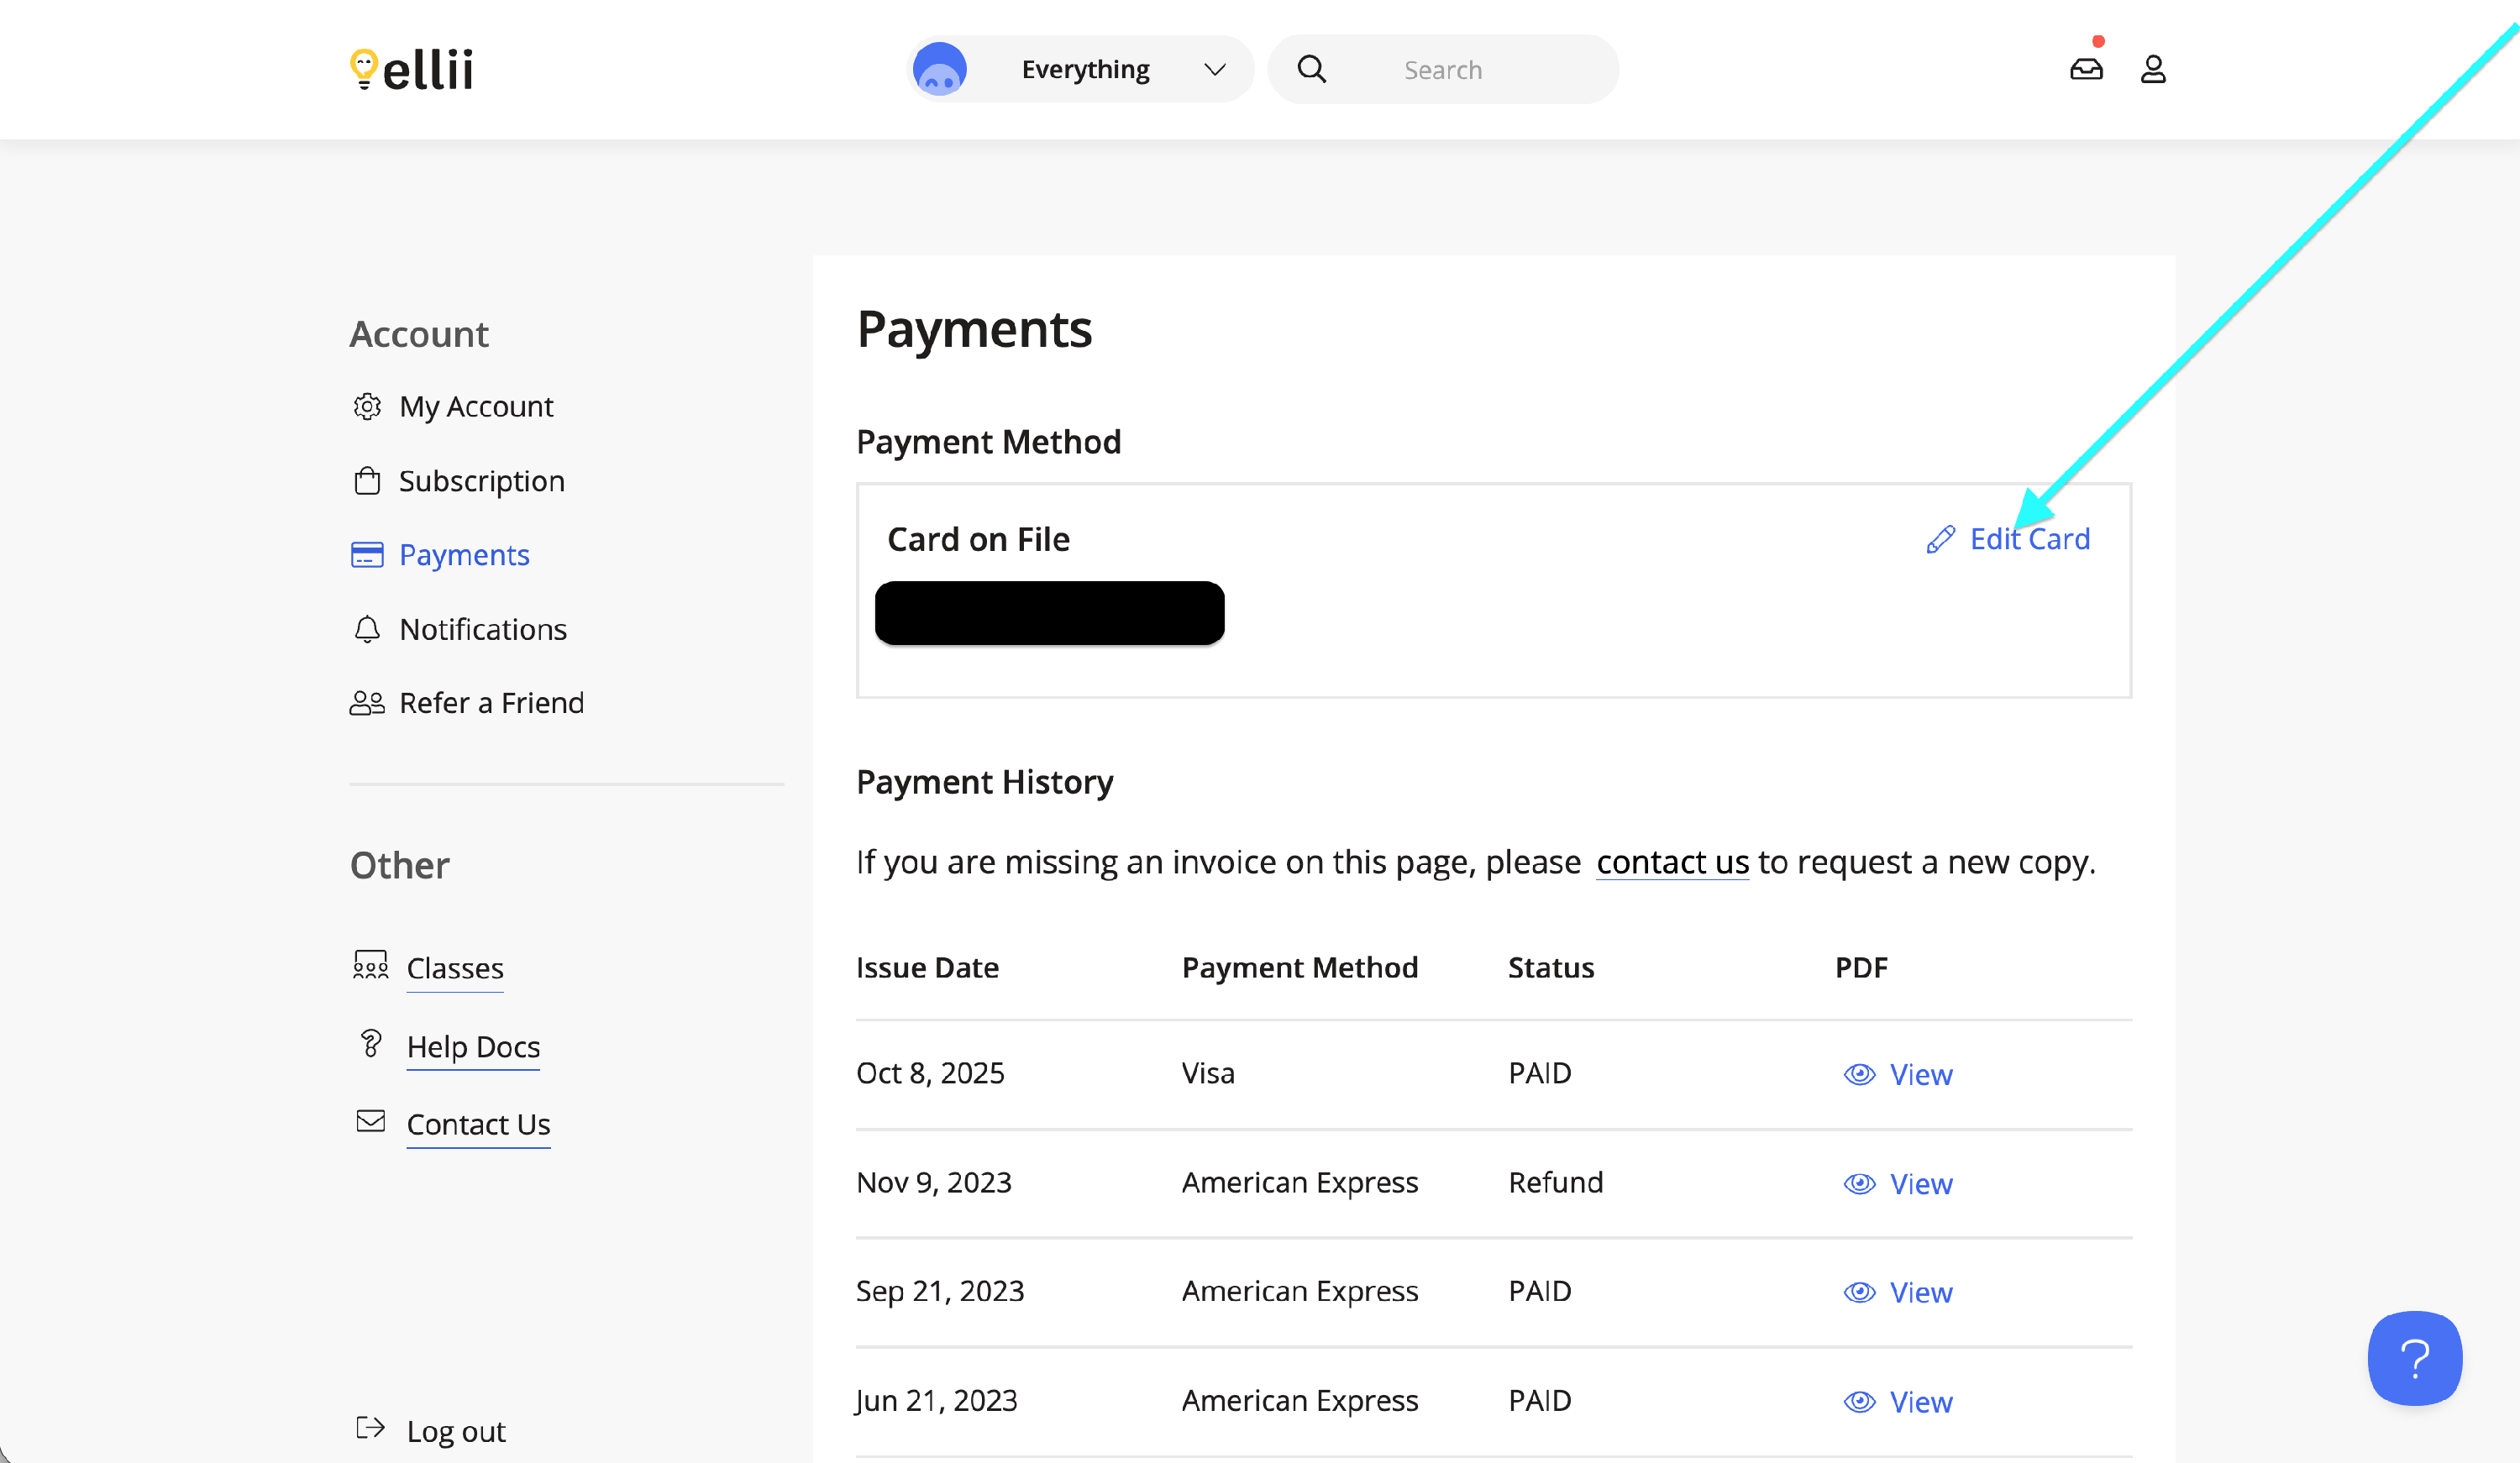Select Notifications in Account sidebar
Viewport: 2520px width, 1463px height.
tap(482, 629)
